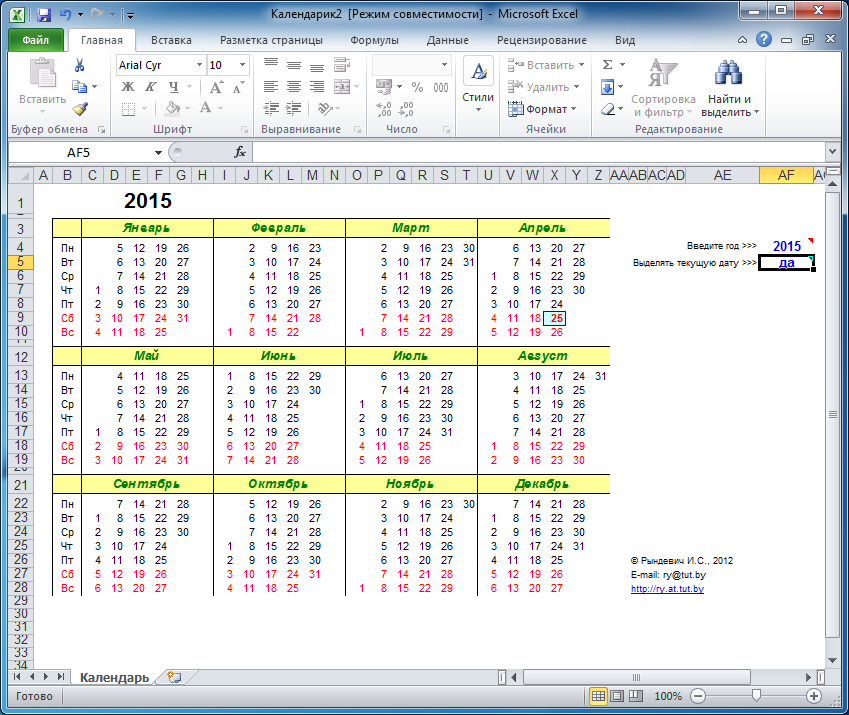Click the Decrease indent icon
849x715 pixels.
click(271, 109)
